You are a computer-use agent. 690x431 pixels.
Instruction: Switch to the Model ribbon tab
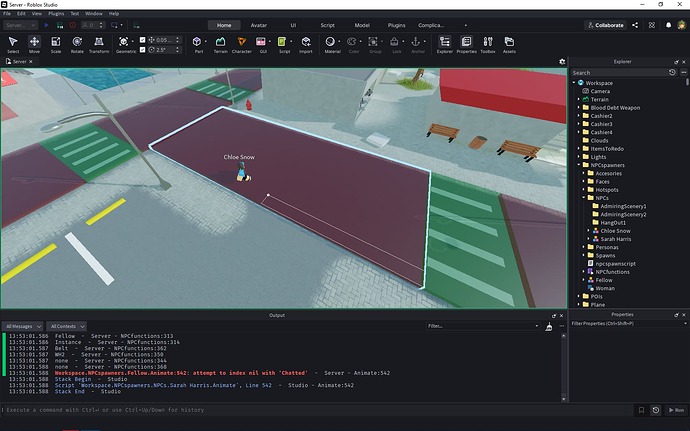pyautogui.click(x=362, y=25)
